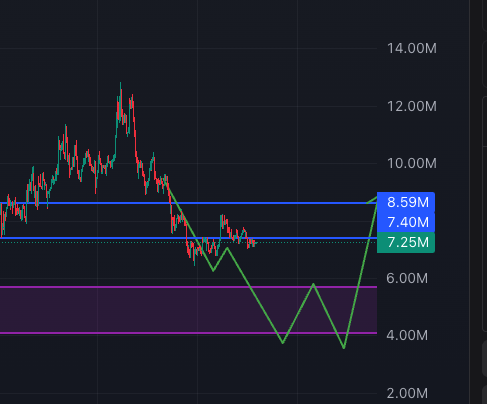The height and width of the screenshot is (404, 487).
Task: Click the 7.25M green current price label
Action: (406, 242)
